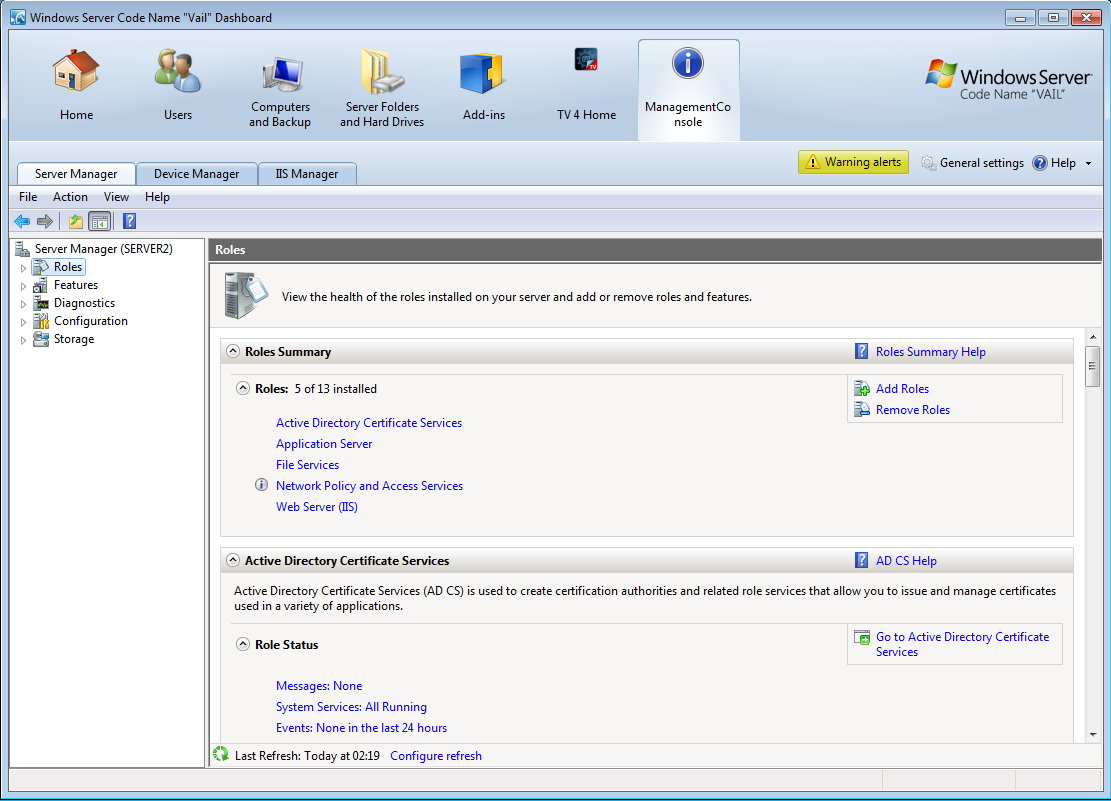Image resolution: width=1111 pixels, height=801 pixels.
Task: Open the Web Server (IIS) role link
Action: 317,507
